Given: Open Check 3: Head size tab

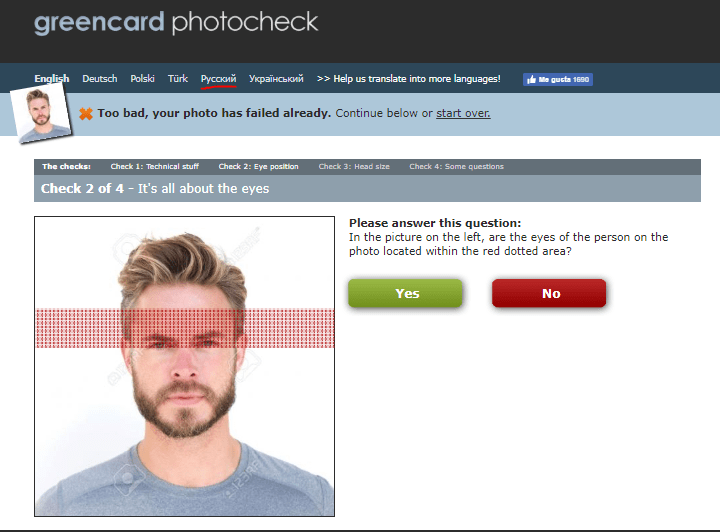Looking at the screenshot, I should point(354,167).
